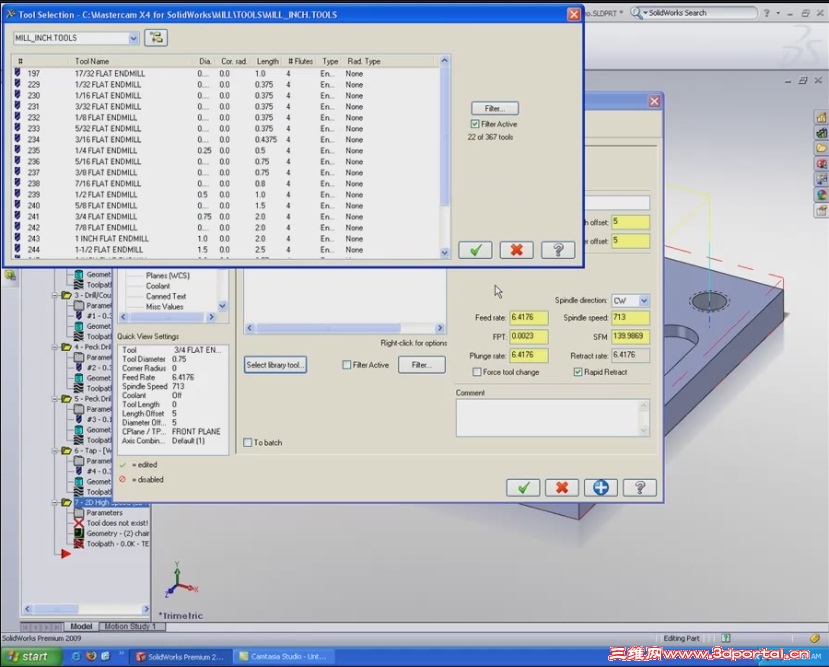The height and width of the screenshot is (667, 829).
Task: Select Canned Text in parameter tree
Action: [x=165, y=297]
